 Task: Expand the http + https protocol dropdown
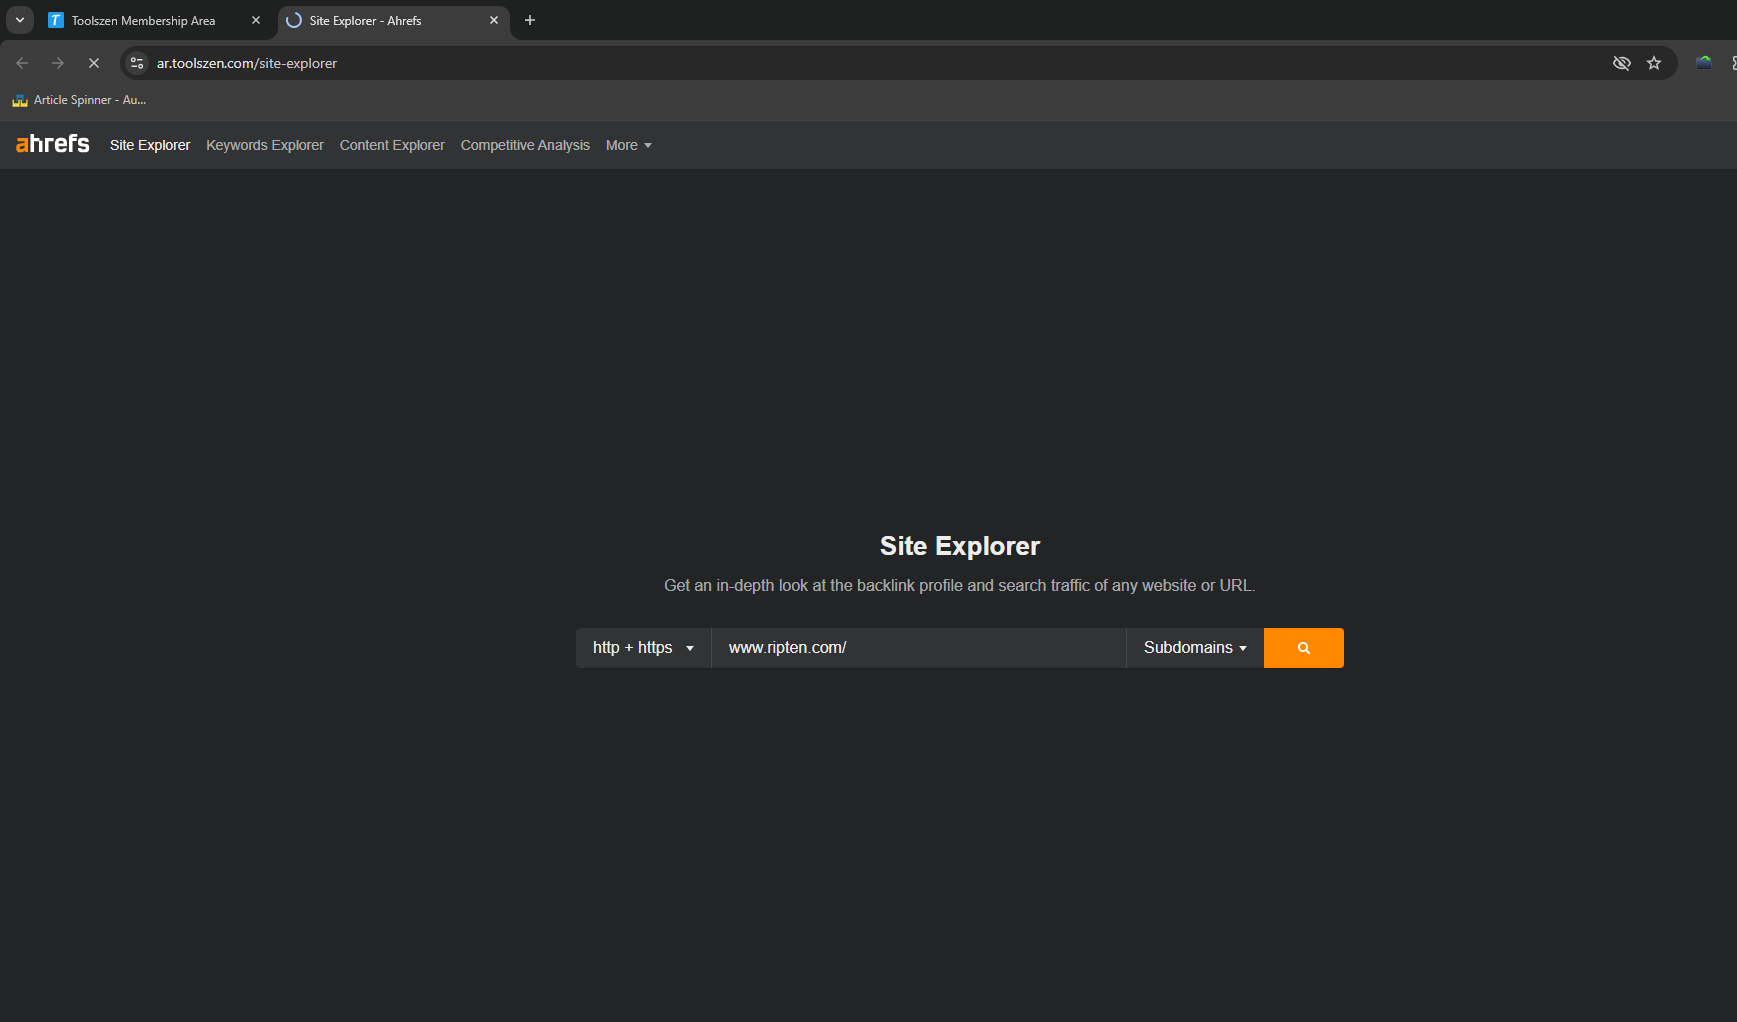tap(643, 648)
